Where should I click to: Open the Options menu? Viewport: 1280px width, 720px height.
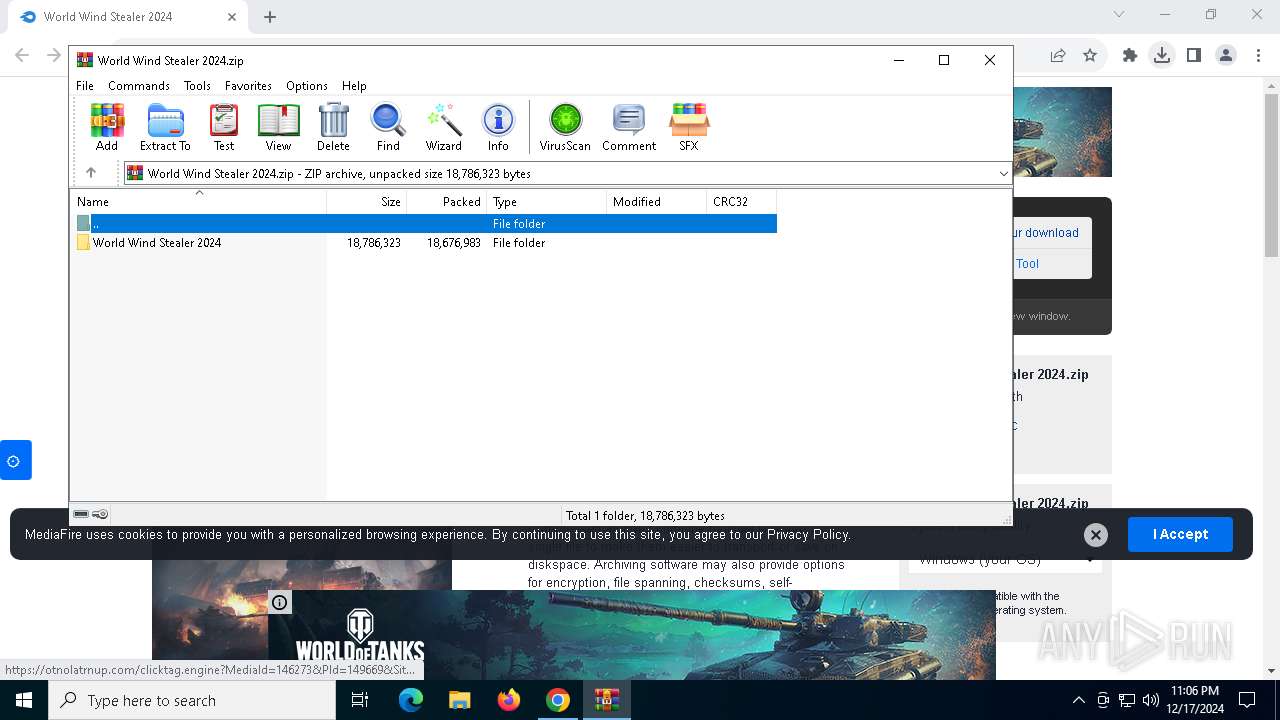tap(307, 86)
